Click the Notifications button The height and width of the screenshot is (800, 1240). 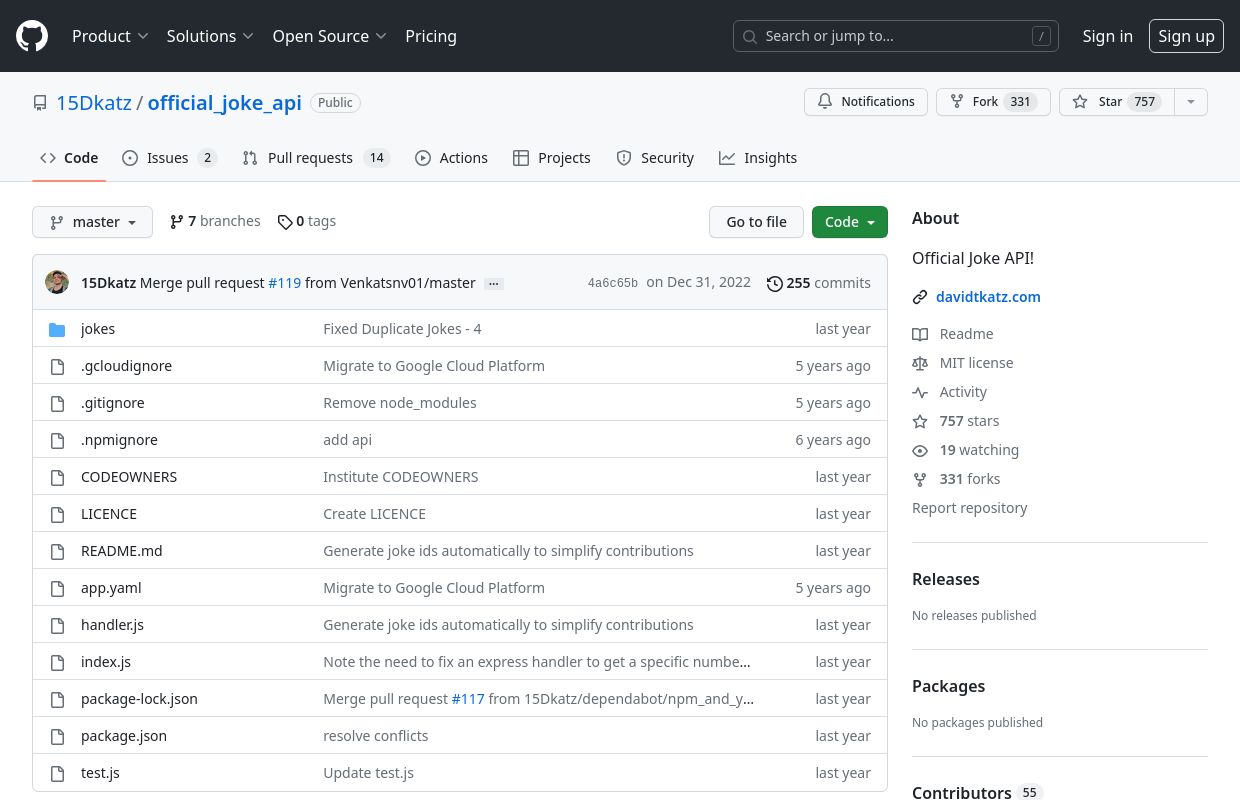(x=866, y=102)
